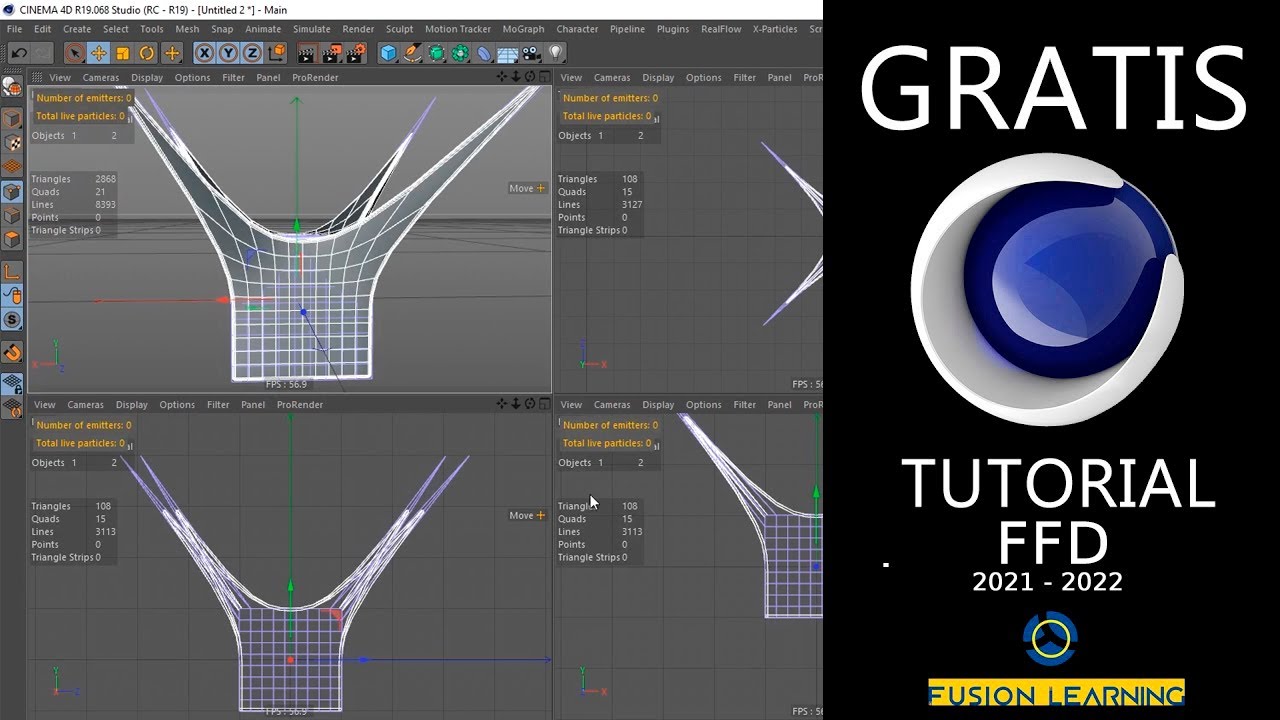
Task: Click the Planar Workplane icon
Action: [x=12, y=407]
